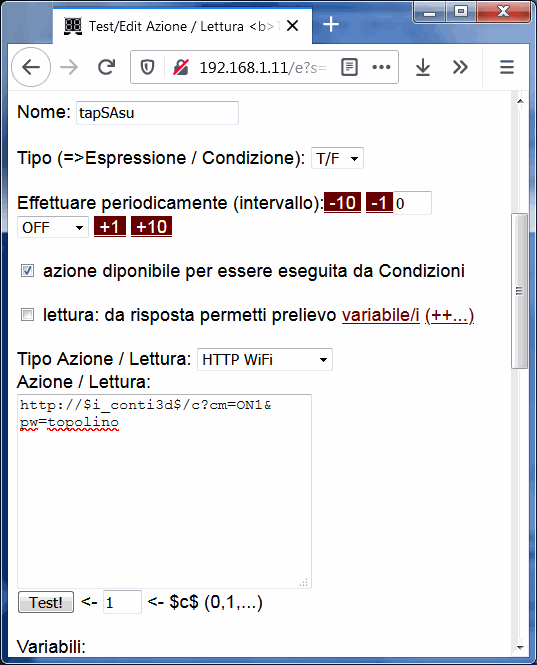
Task: Click inside the Azione / Lettura textarea
Action: click(x=164, y=491)
